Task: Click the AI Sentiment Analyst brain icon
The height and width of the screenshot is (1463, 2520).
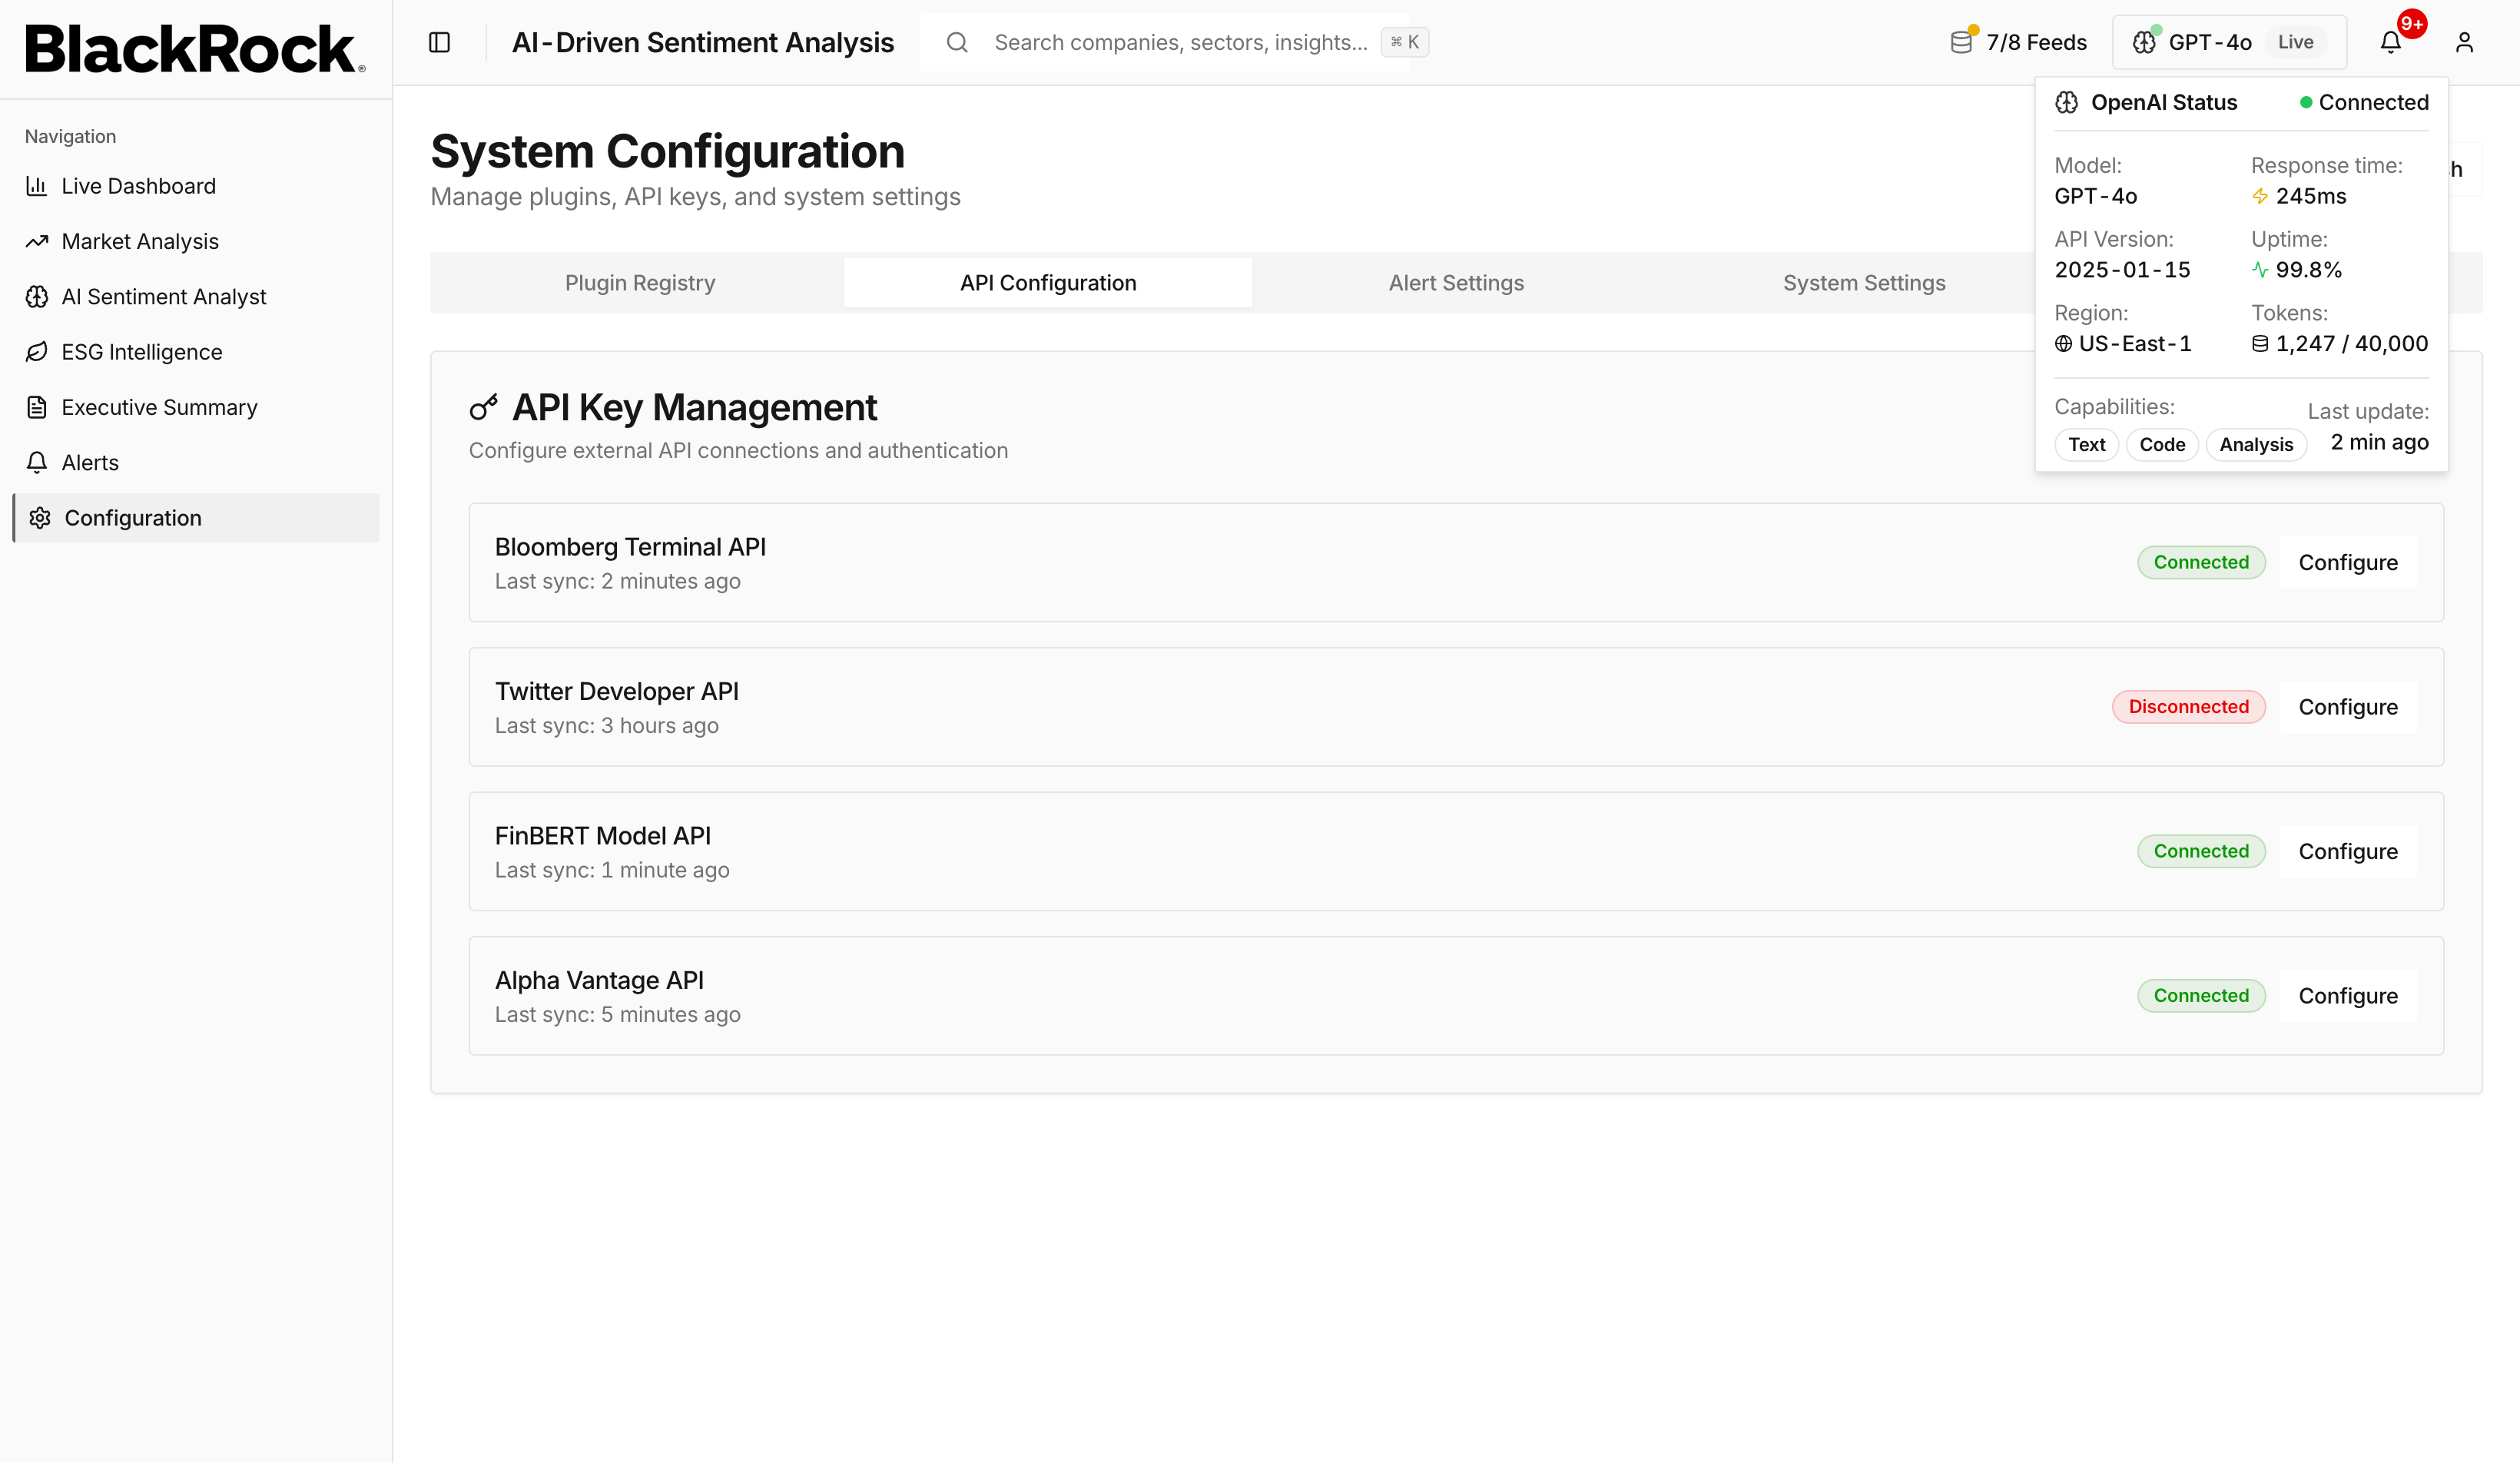Action: coord(37,296)
